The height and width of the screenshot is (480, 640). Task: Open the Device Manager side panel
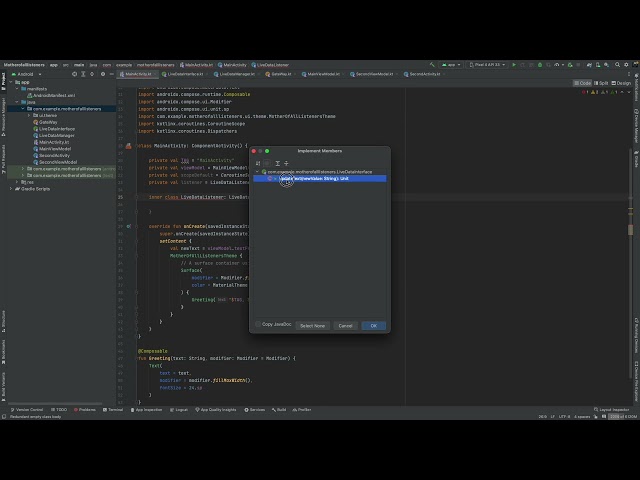click(636, 126)
